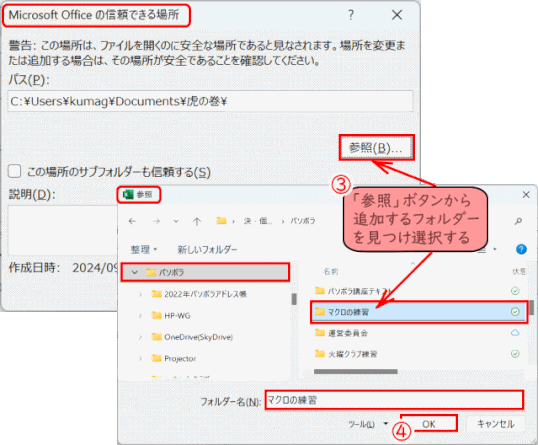538x445 pixels.
Task: Sort by the 状態 column header
Action: click(519, 271)
